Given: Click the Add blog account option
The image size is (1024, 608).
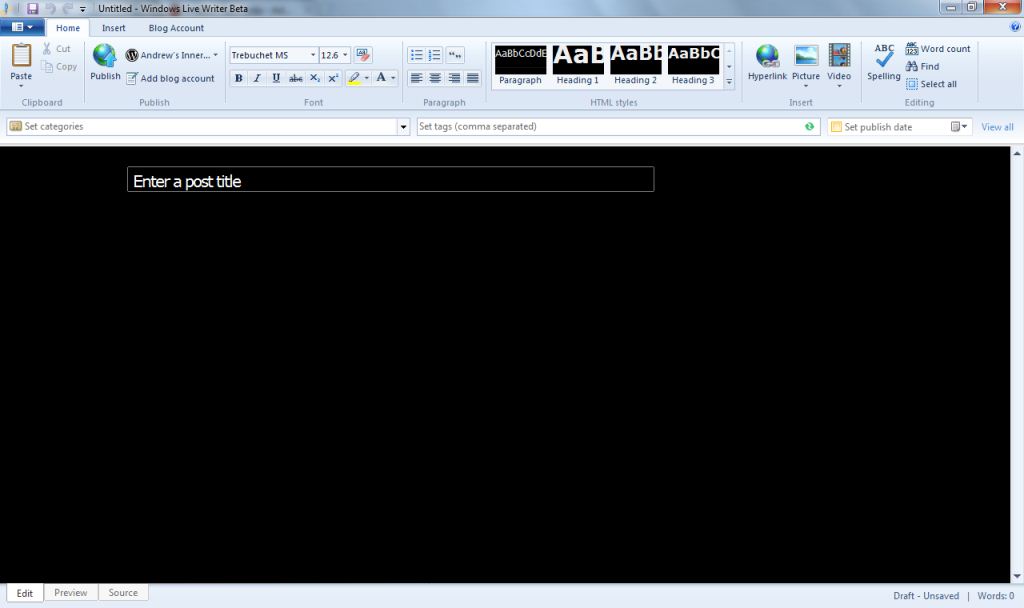Looking at the screenshot, I should click(170, 78).
